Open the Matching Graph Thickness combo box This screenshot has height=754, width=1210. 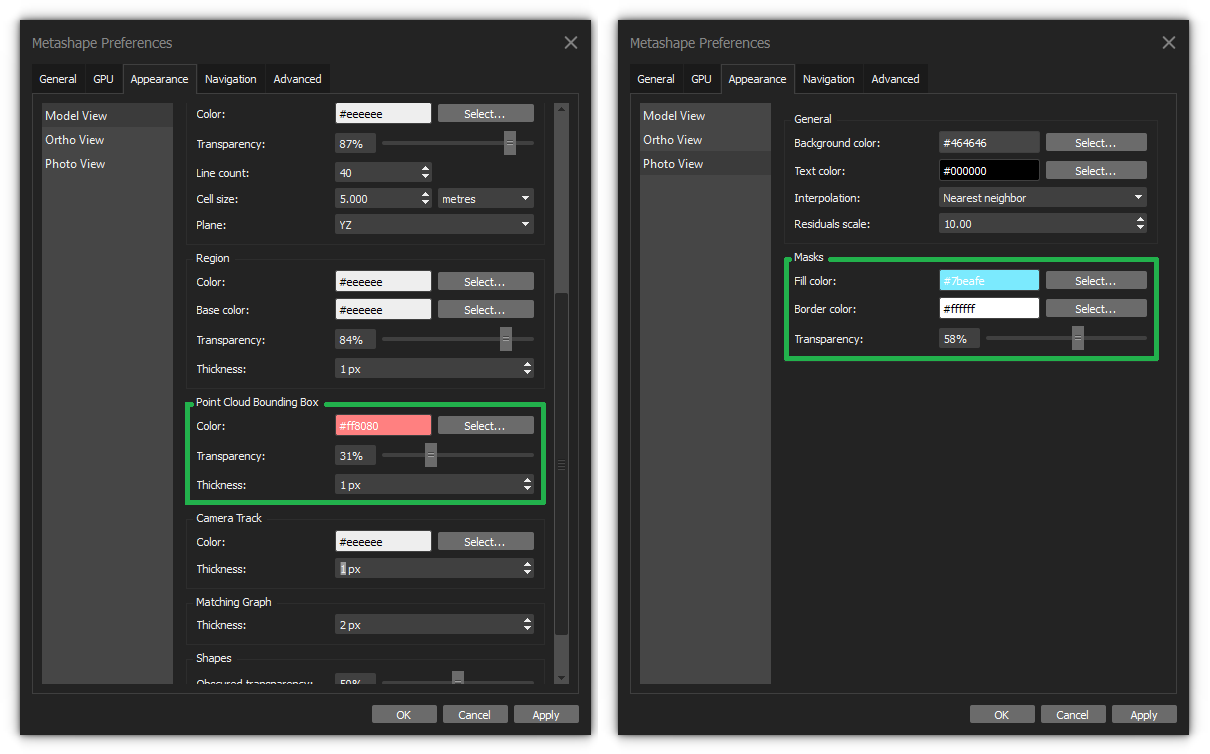click(x=434, y=625)
